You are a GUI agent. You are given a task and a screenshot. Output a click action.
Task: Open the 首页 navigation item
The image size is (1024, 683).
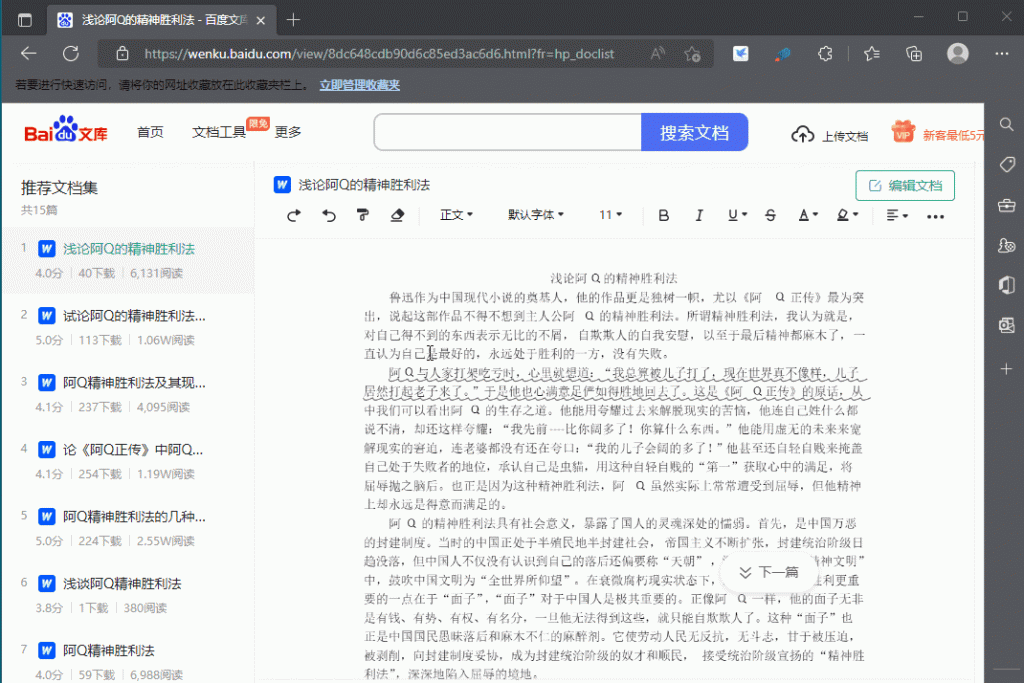point(150,132)
